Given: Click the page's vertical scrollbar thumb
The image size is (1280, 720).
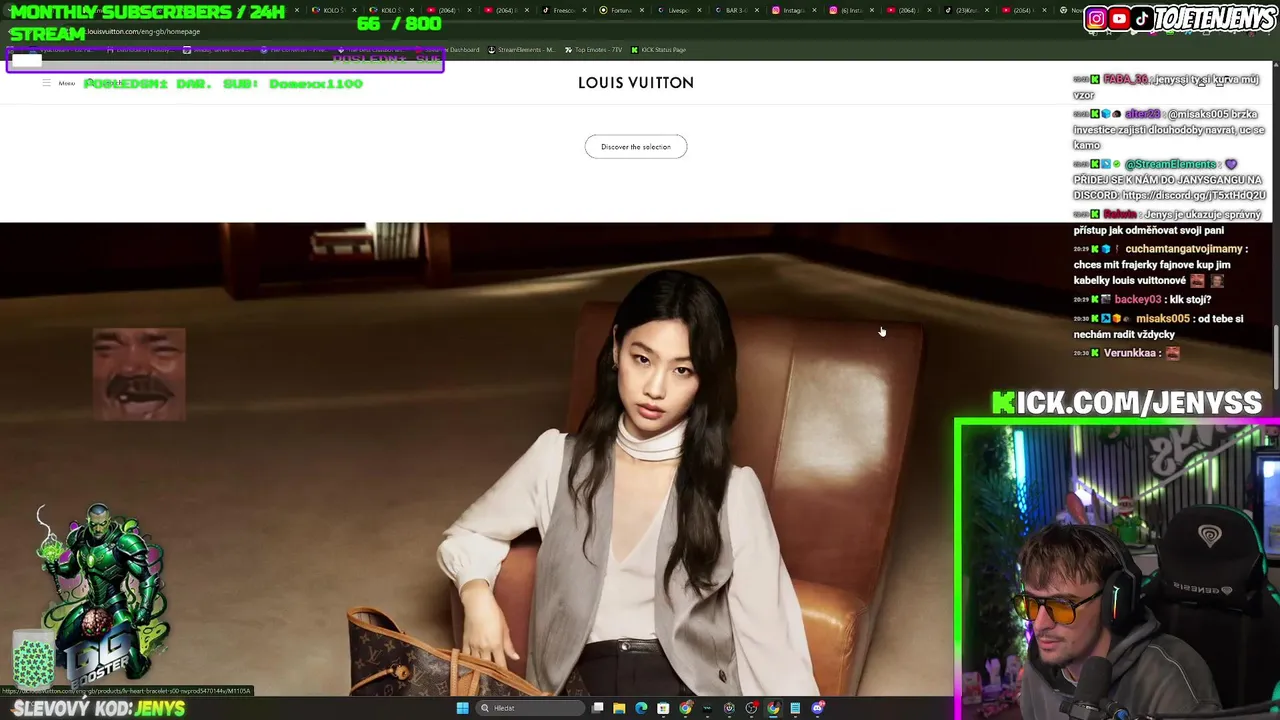Looking at the screenshot, I should [x=1275, y=358].
